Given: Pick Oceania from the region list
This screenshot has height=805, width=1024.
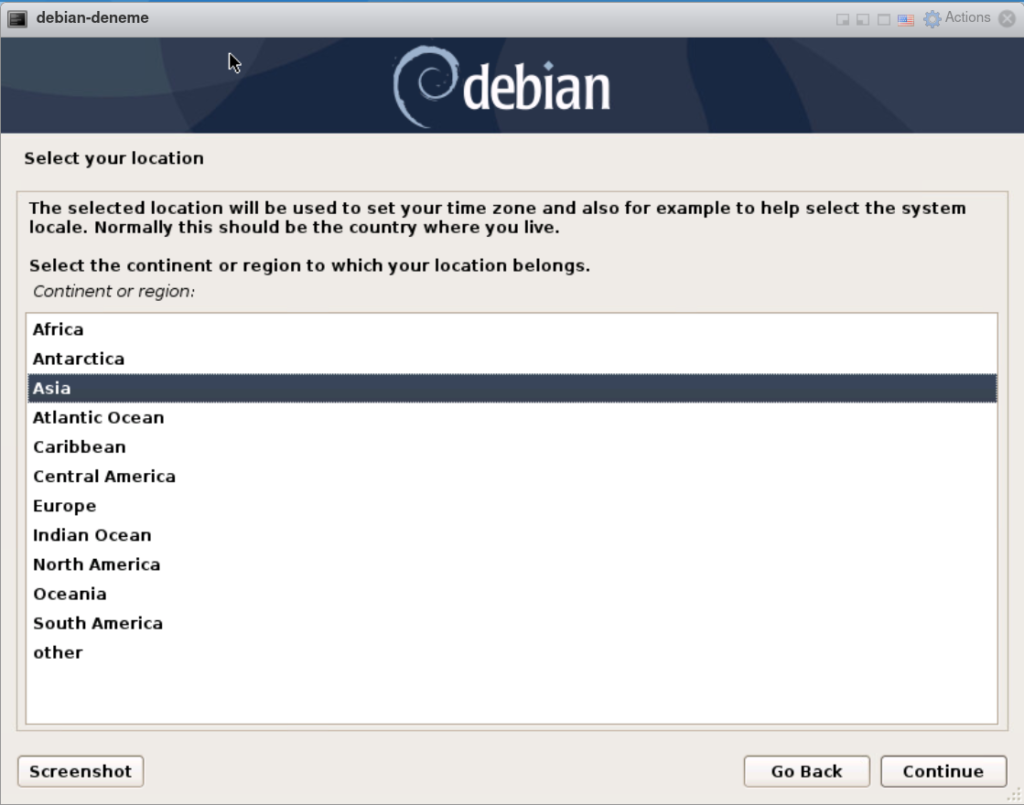Looking at the screenshot, I should (x=512, y=593).
